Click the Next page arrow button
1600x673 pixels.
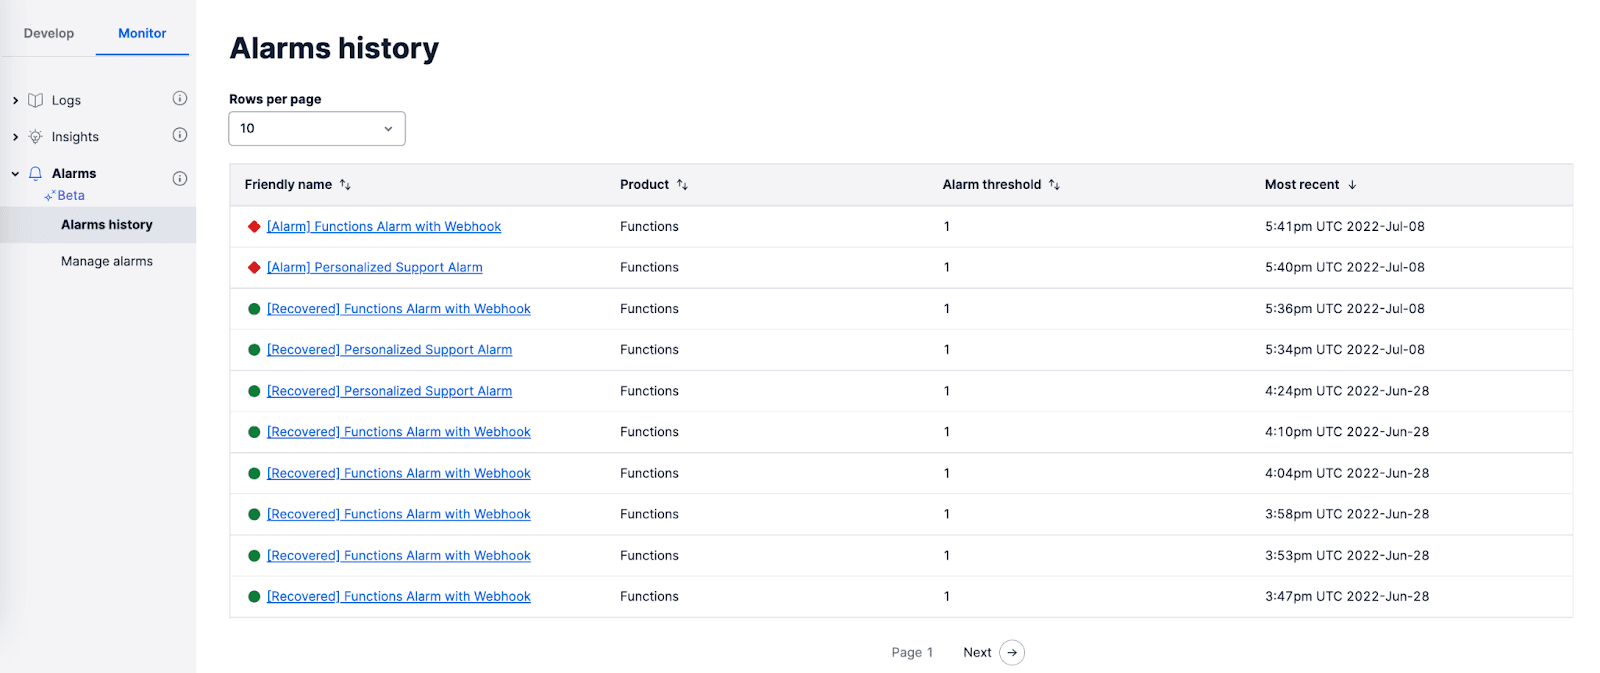pyautogui.click(x=1012, y=653)
